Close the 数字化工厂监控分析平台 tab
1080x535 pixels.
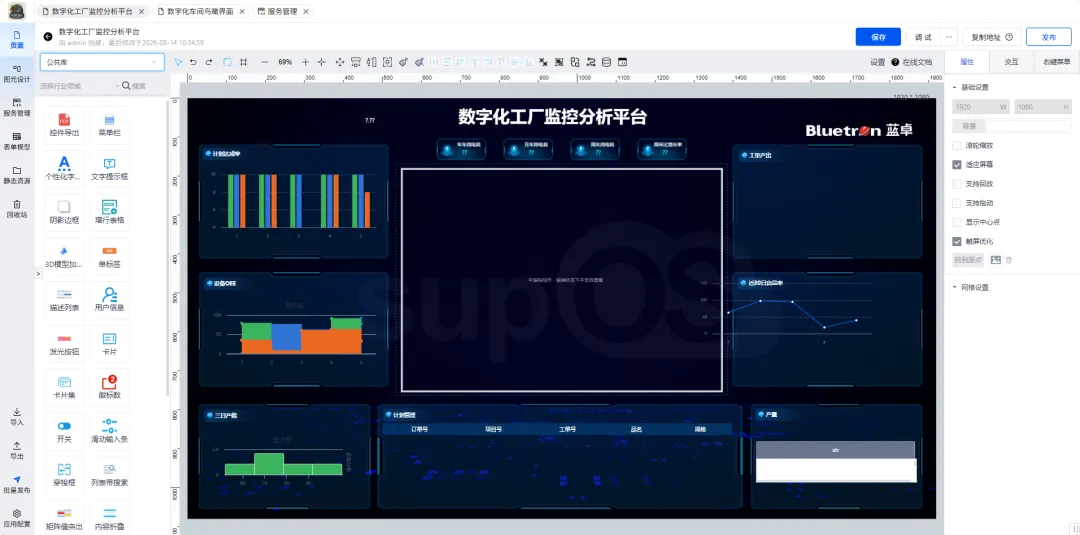(x=142, y=12)
